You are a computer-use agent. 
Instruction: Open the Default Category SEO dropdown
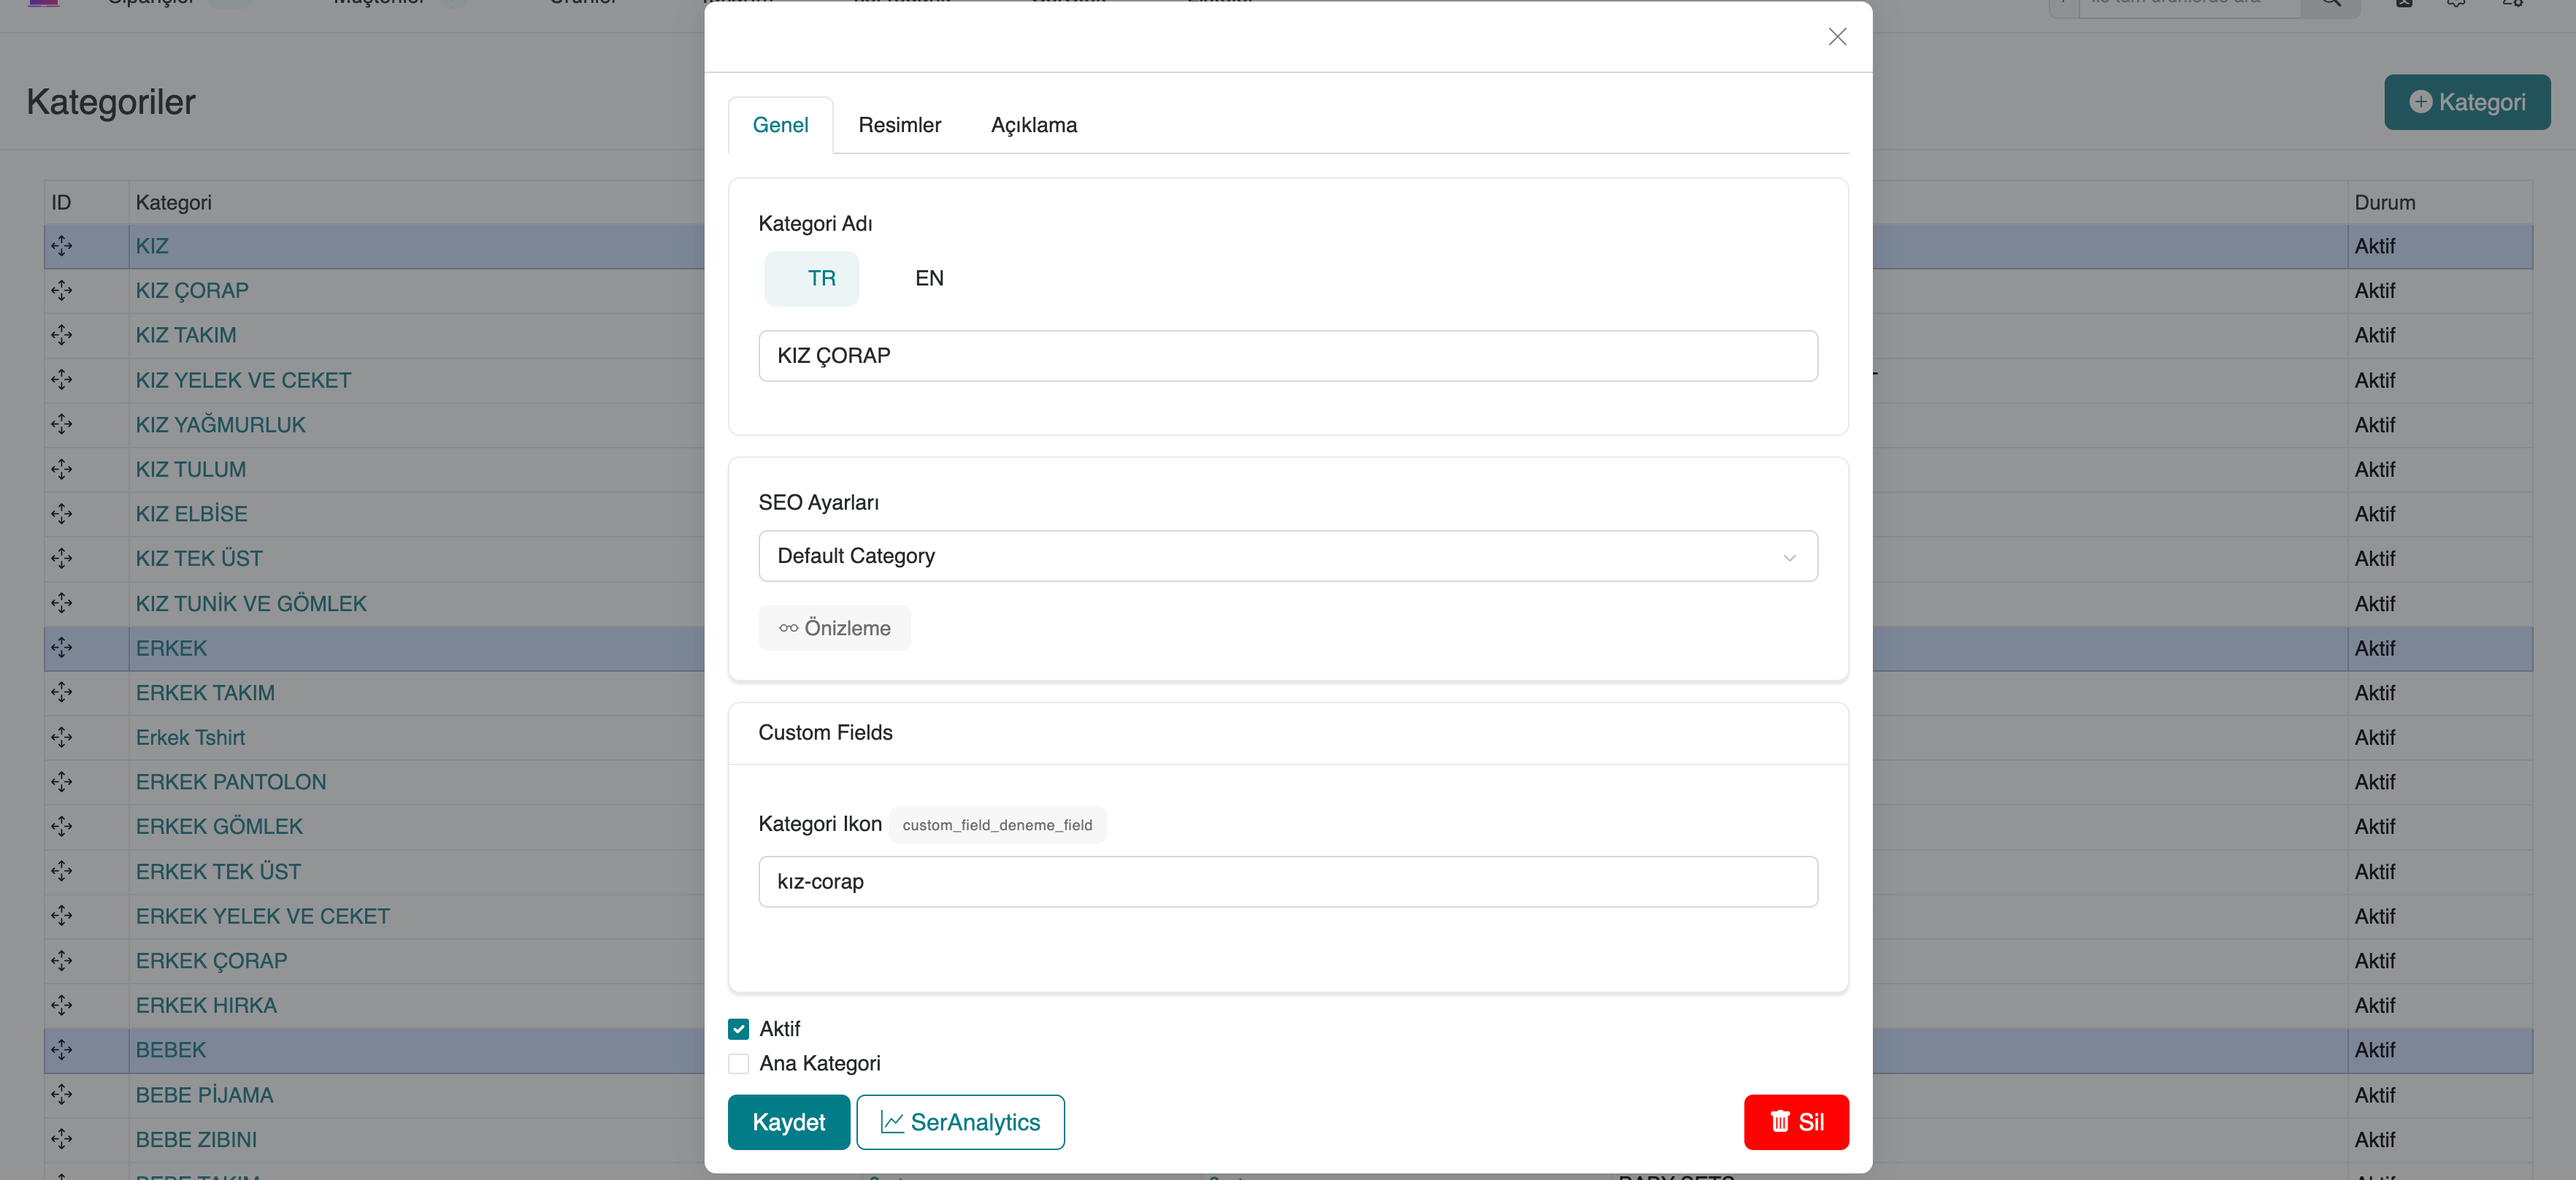click(x=1287, y=556)
